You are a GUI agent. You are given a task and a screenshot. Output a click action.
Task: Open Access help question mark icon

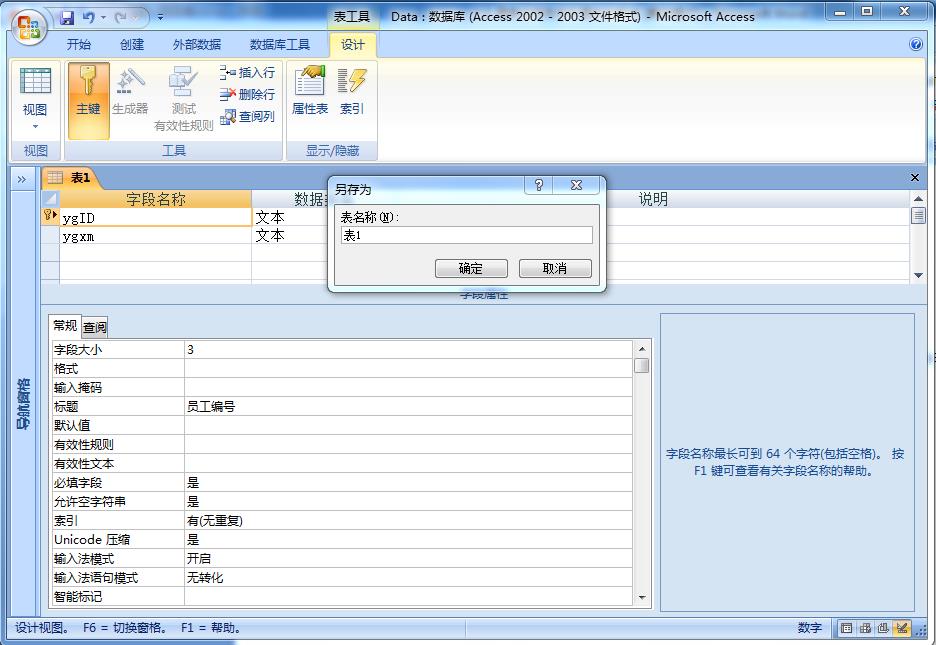[x=916, y=45]
